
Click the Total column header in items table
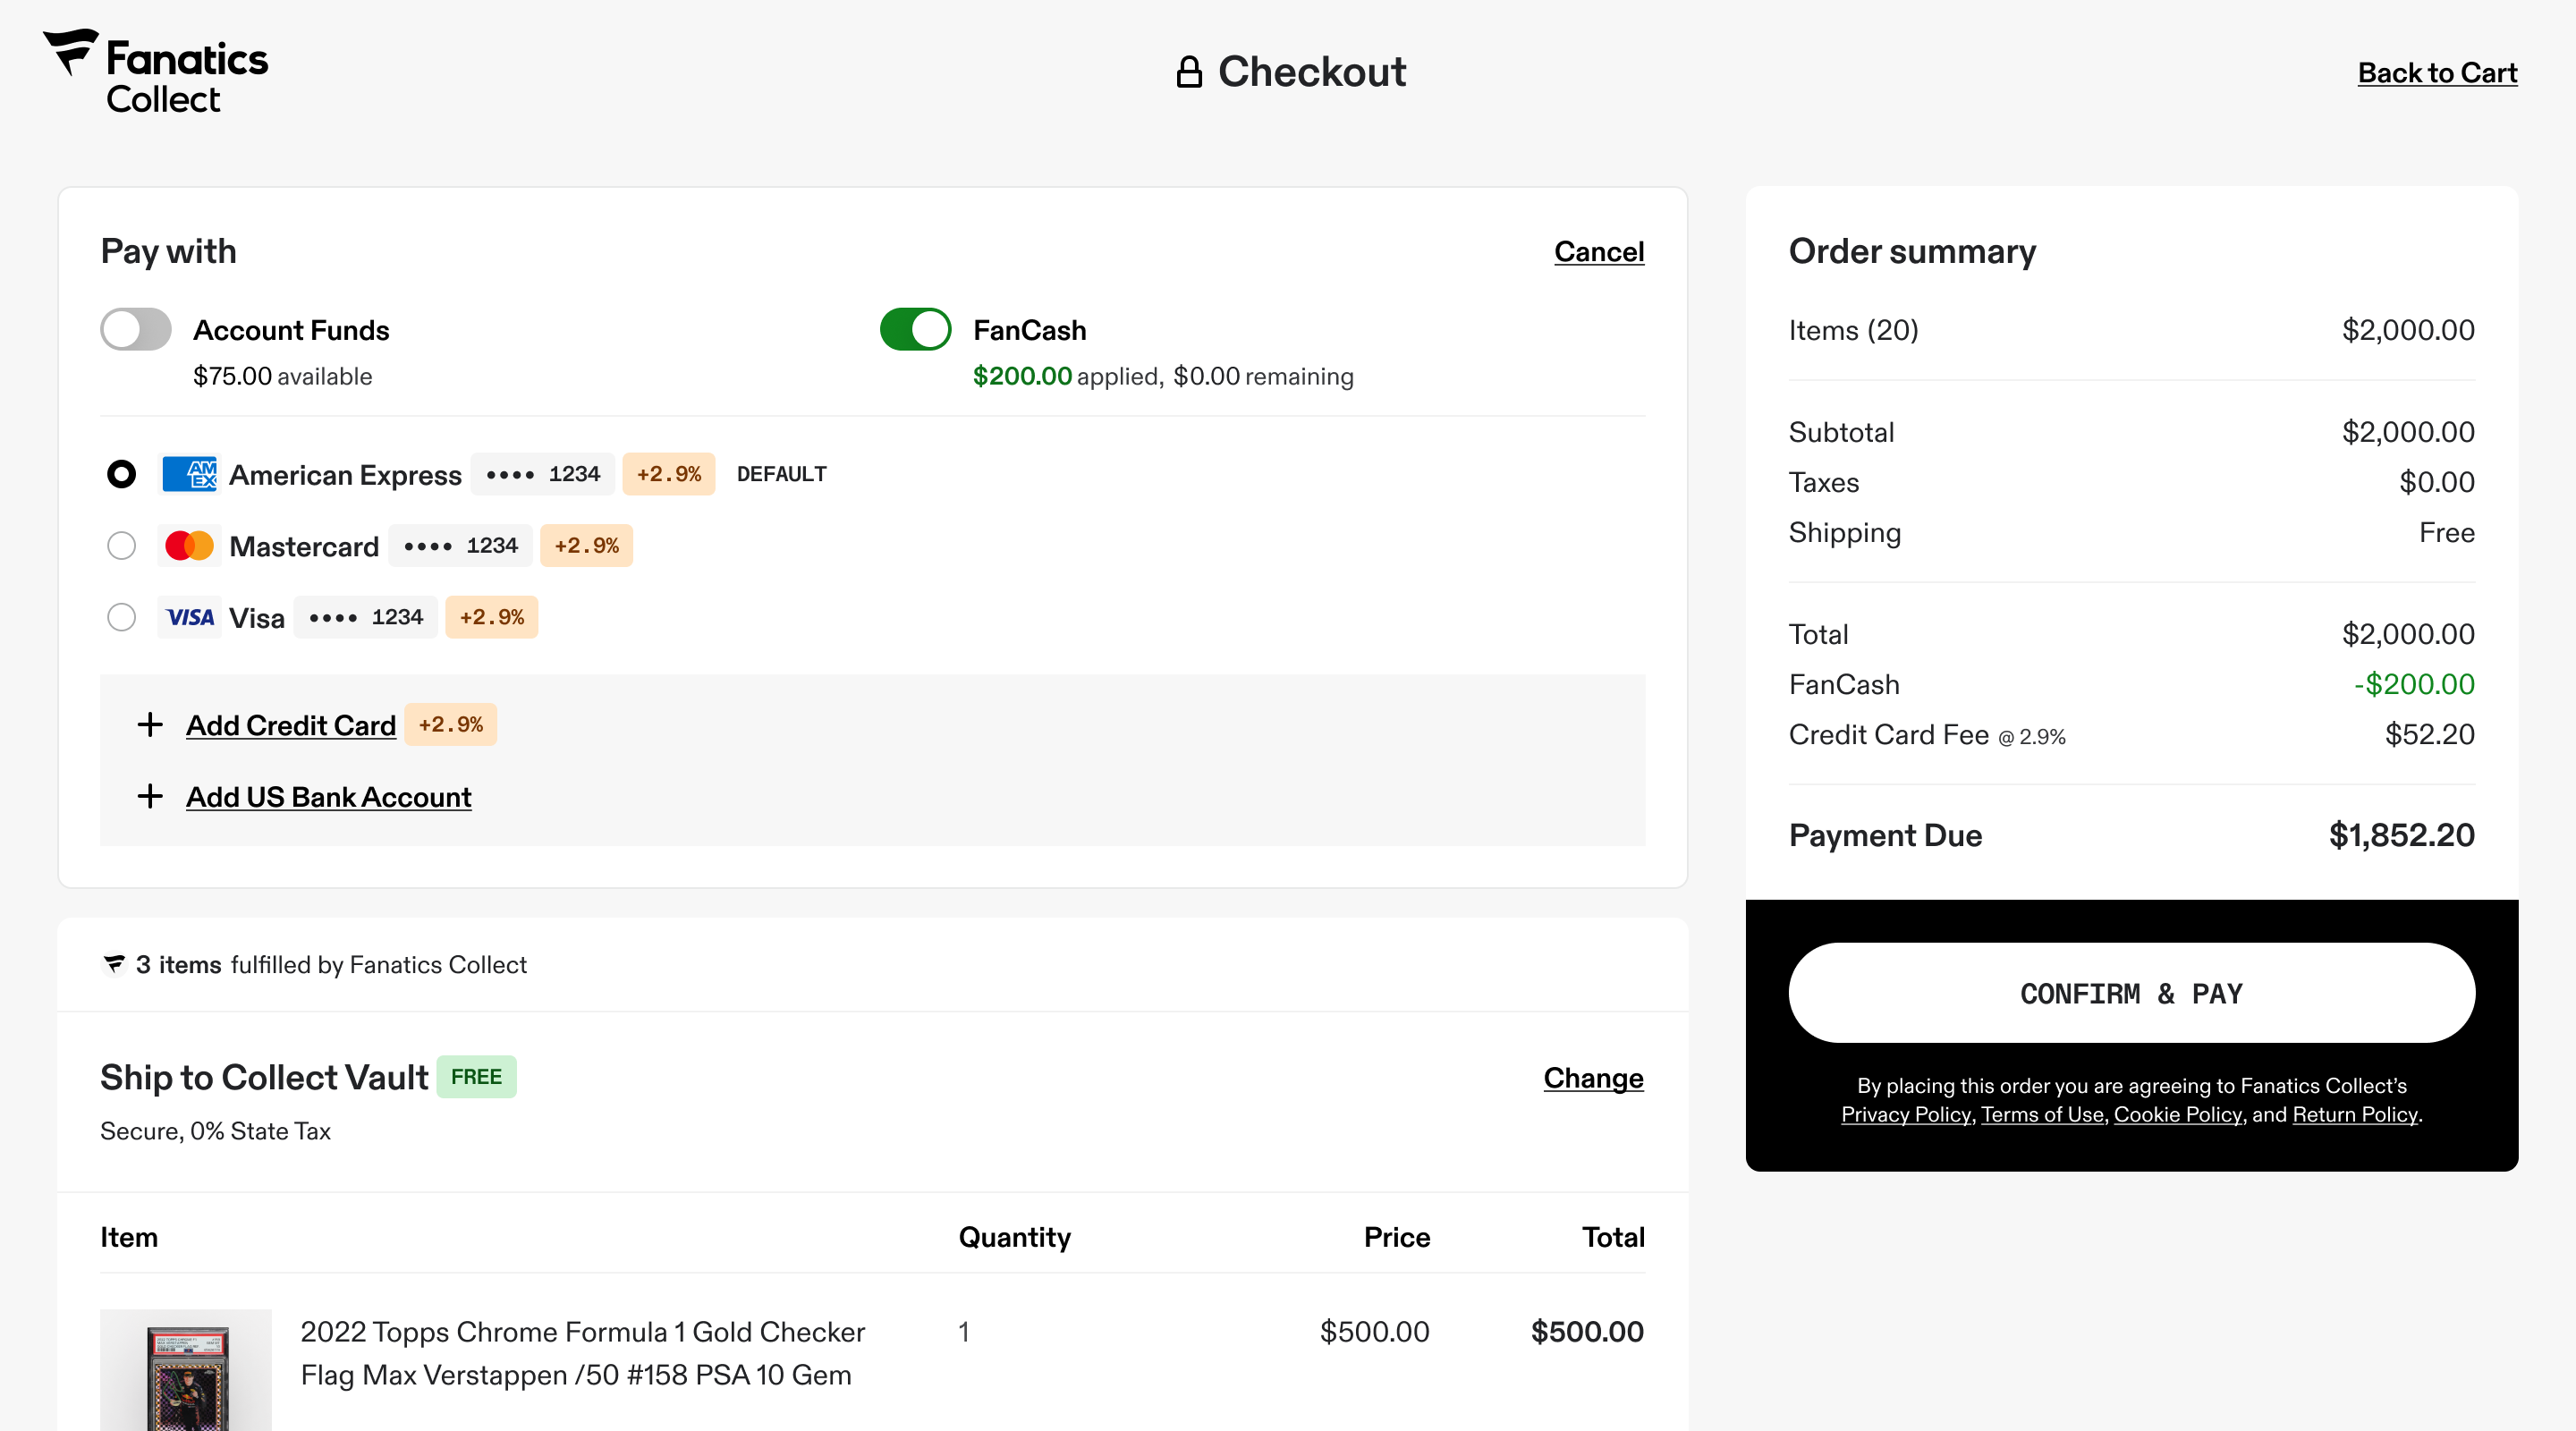tap(1613, 1238)
